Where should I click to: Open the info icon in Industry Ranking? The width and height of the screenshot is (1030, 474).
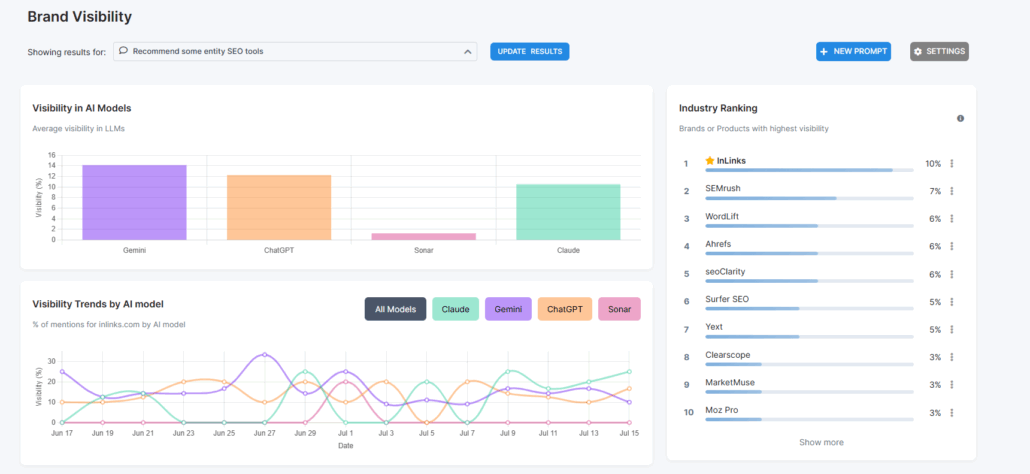point(960,118)
